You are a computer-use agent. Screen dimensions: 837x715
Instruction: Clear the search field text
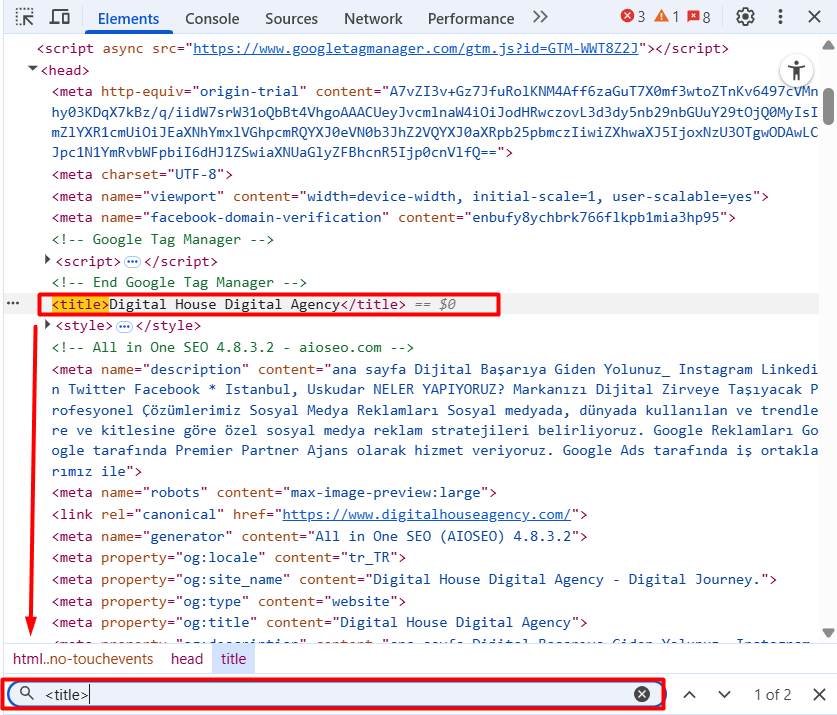(x=642, y=694)
